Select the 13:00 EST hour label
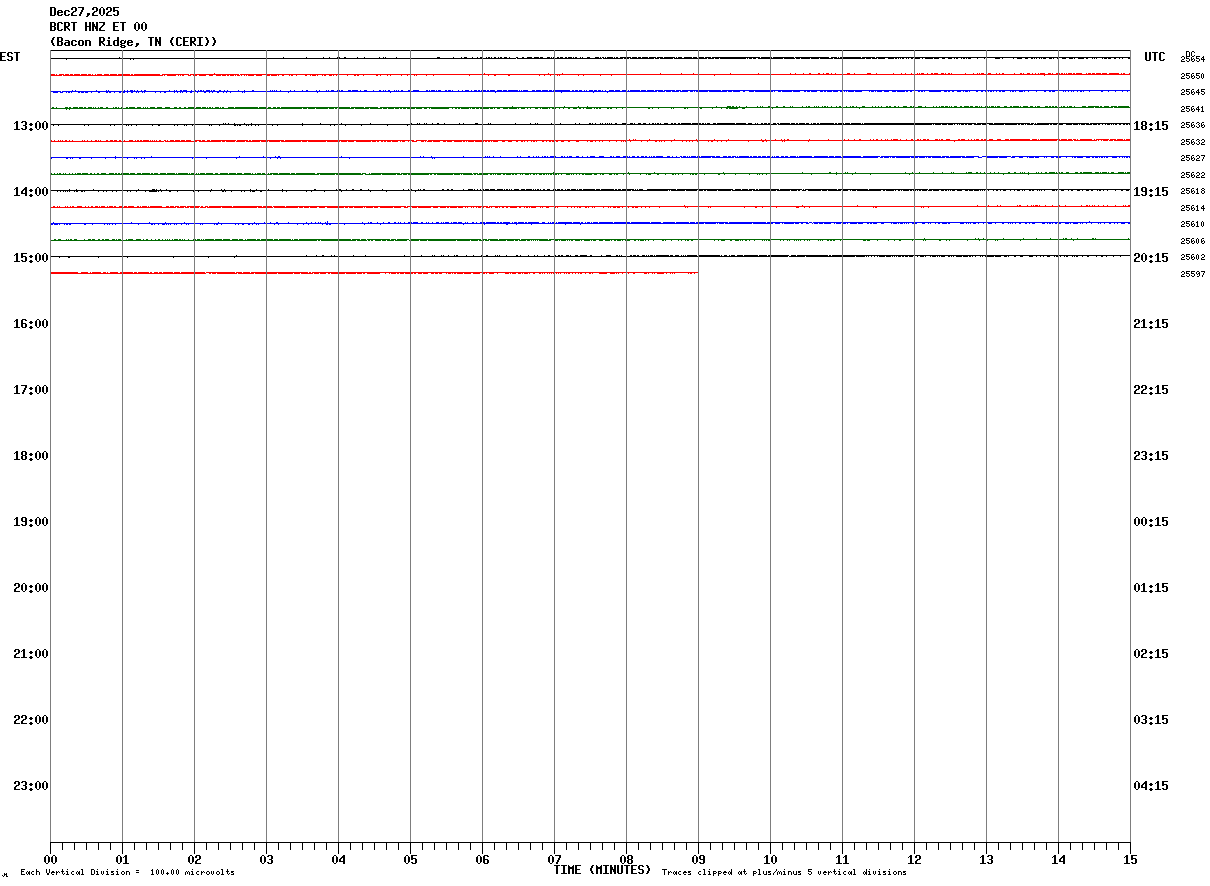Screen dimensions: 1210x886 pyautogui.click(x=31, y=125)
